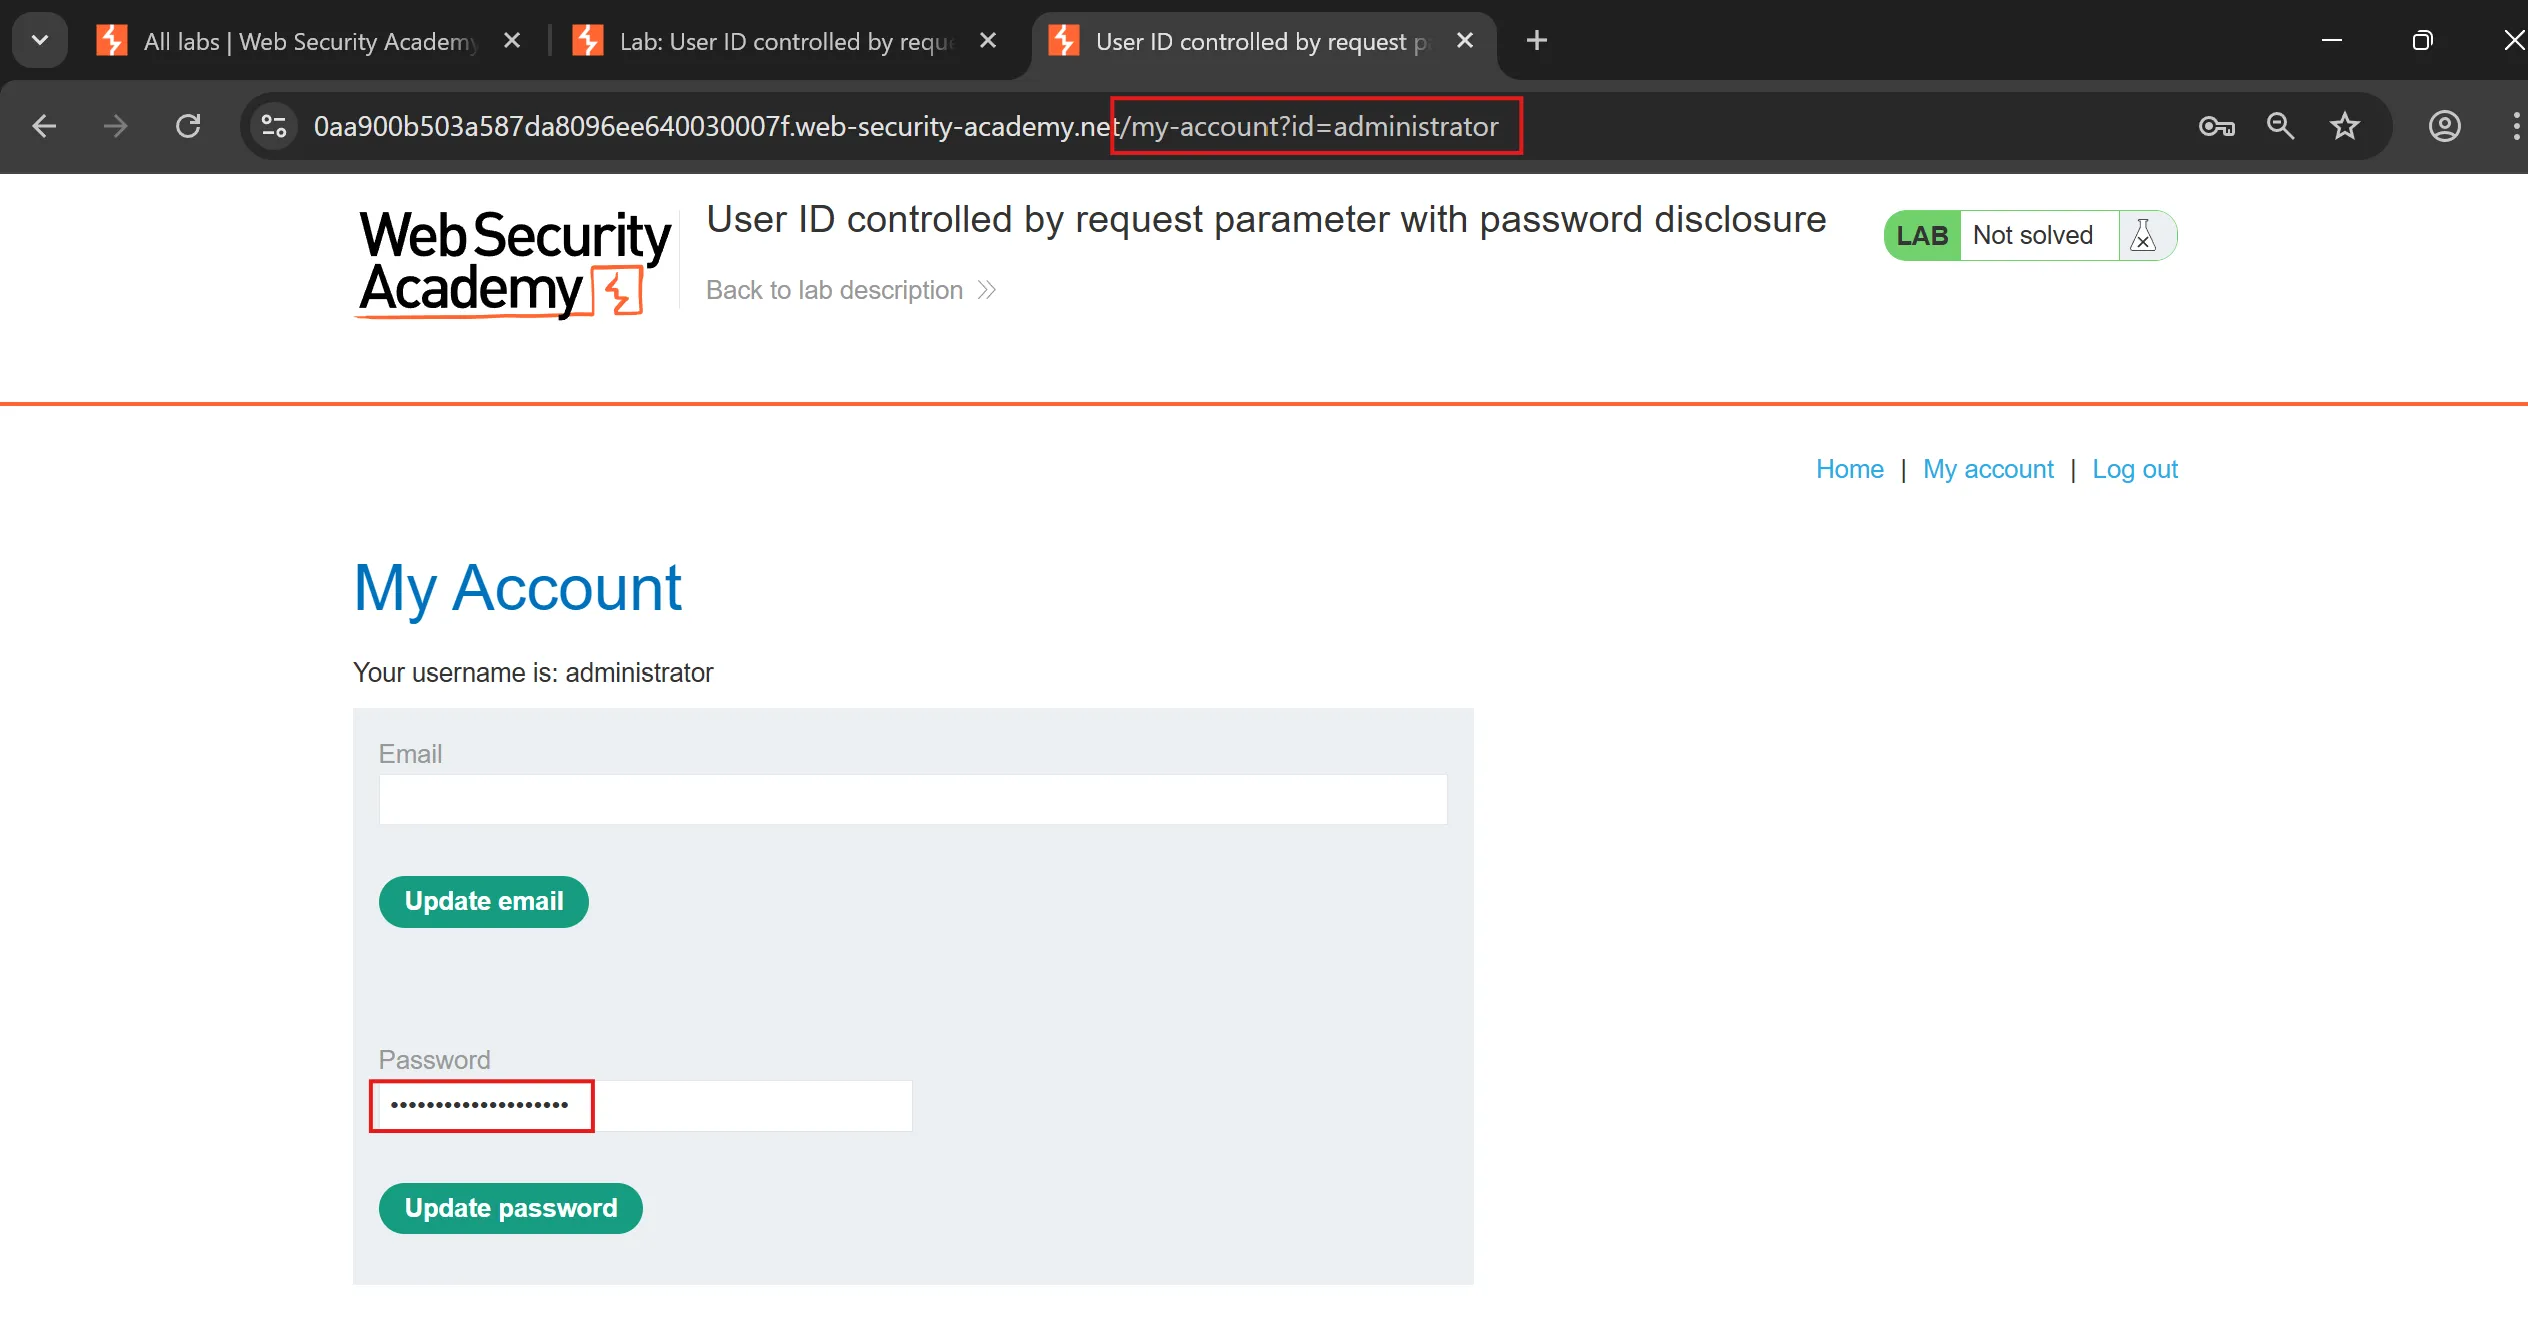This screenshot has height=1342, width=2528.
Task: Click the lab flask icon
Action: point(2143,236)
